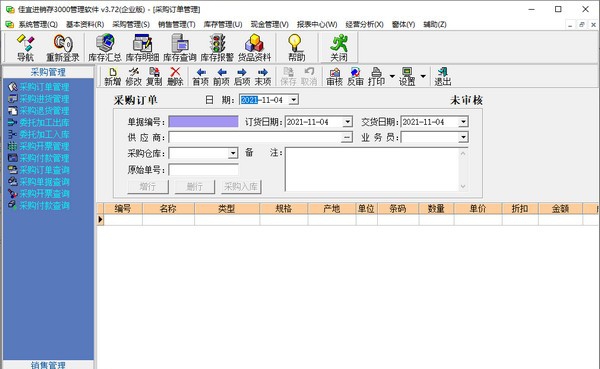The image size is (600, 369).
Task: Open the 经营分析(X) menu
Action: click(365, 24)
